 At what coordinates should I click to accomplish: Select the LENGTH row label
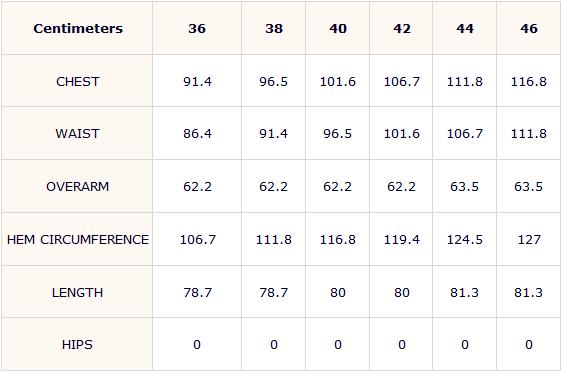(78, 292)
